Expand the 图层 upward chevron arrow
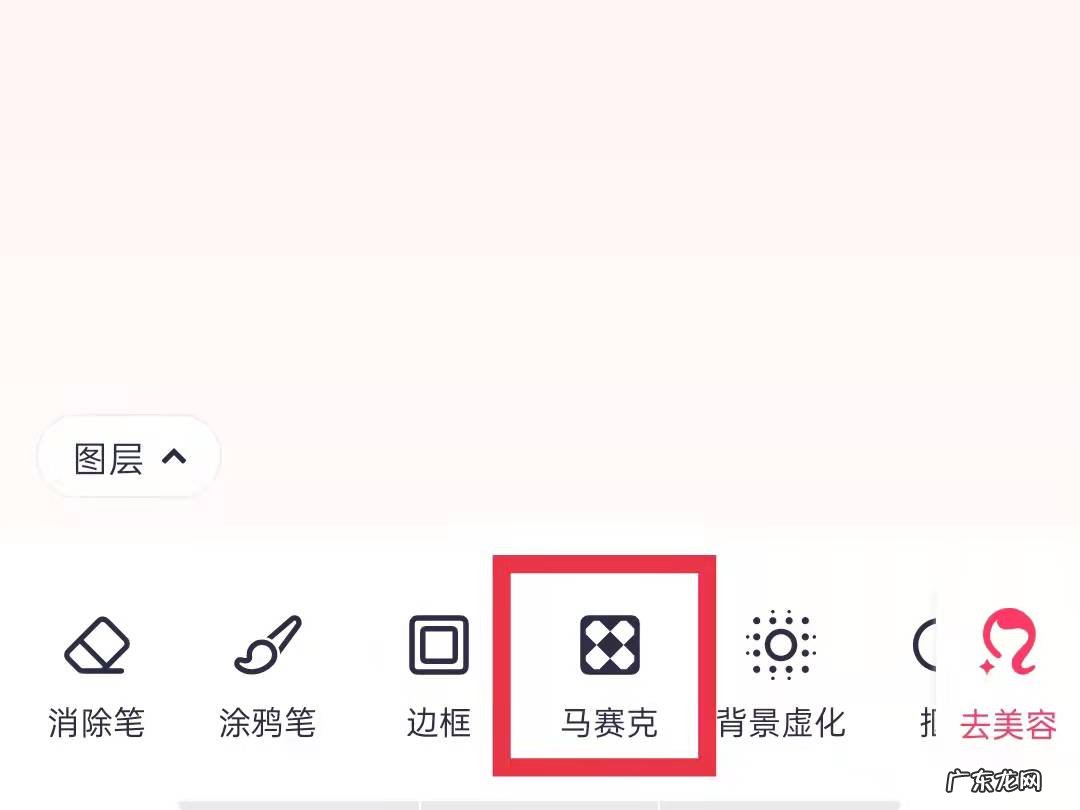1080x810 pixels. 174,457
